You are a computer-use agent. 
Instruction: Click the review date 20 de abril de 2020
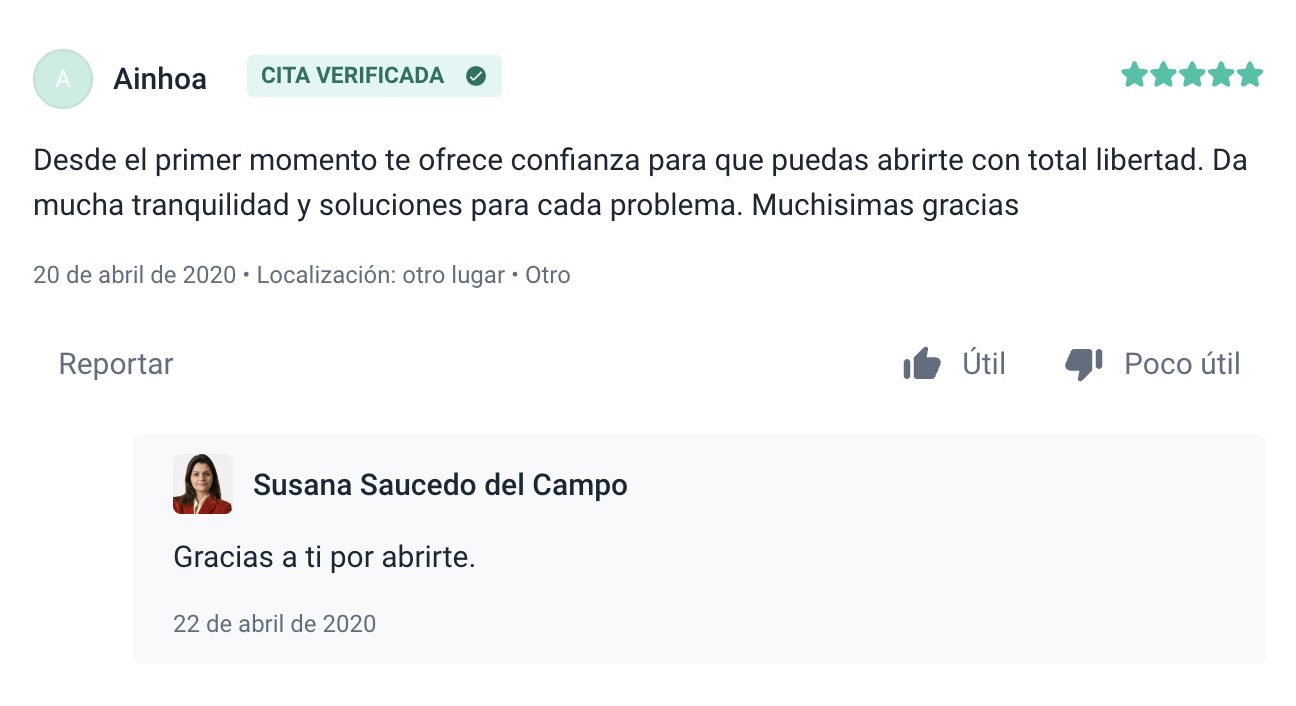point(135,275)
